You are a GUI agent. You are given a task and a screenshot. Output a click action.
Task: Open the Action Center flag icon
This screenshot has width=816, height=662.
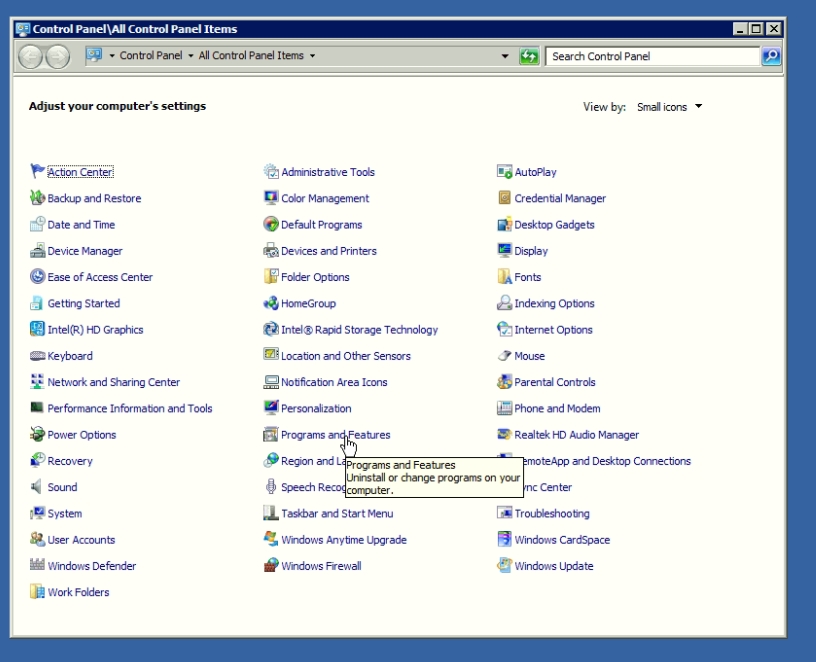37,171
